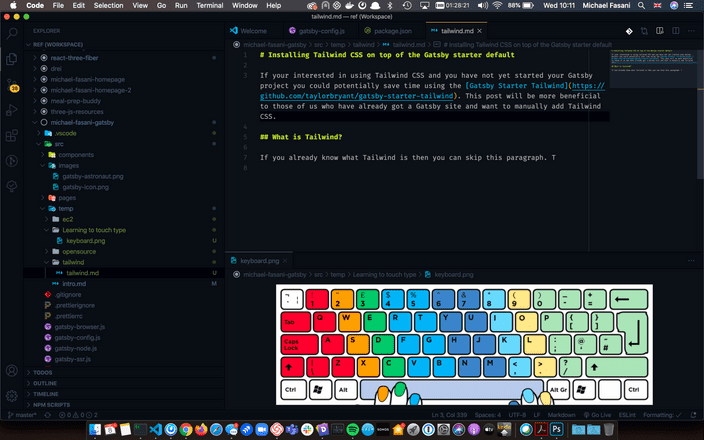
Task: Open Wi-Fi menu in macOS menu bar
Action: 497,5
